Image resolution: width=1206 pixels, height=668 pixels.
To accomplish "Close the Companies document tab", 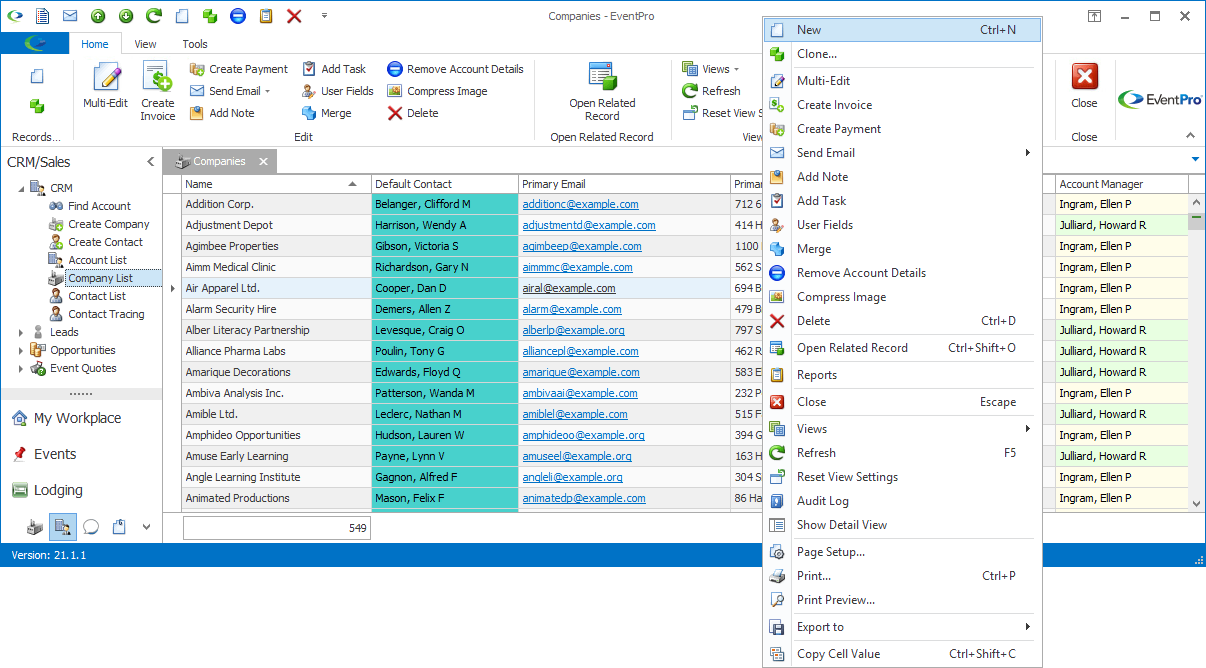I will 263,161.
